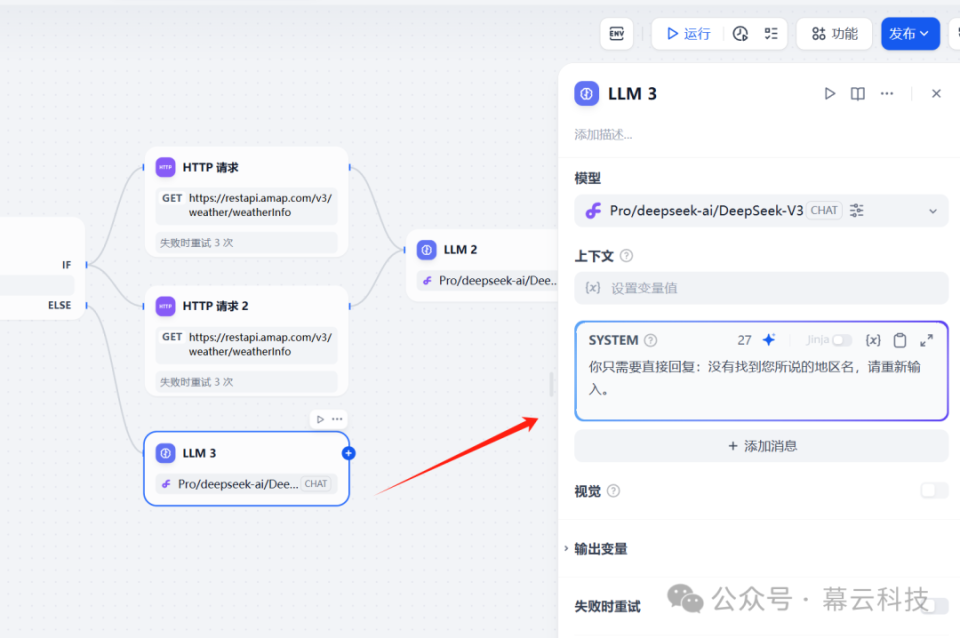This screenshot has width=960, height=638.
Task: Open model parameter sliders icon
Action: click(857, 211)
